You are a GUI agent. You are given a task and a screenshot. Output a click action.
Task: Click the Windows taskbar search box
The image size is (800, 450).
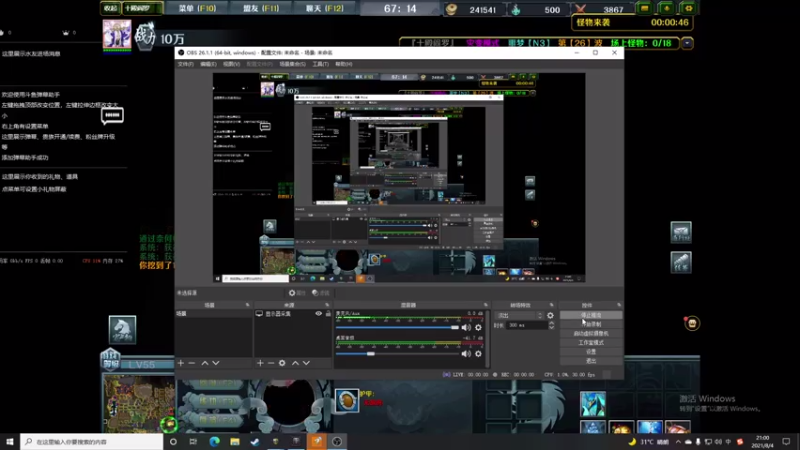point(92,442)
